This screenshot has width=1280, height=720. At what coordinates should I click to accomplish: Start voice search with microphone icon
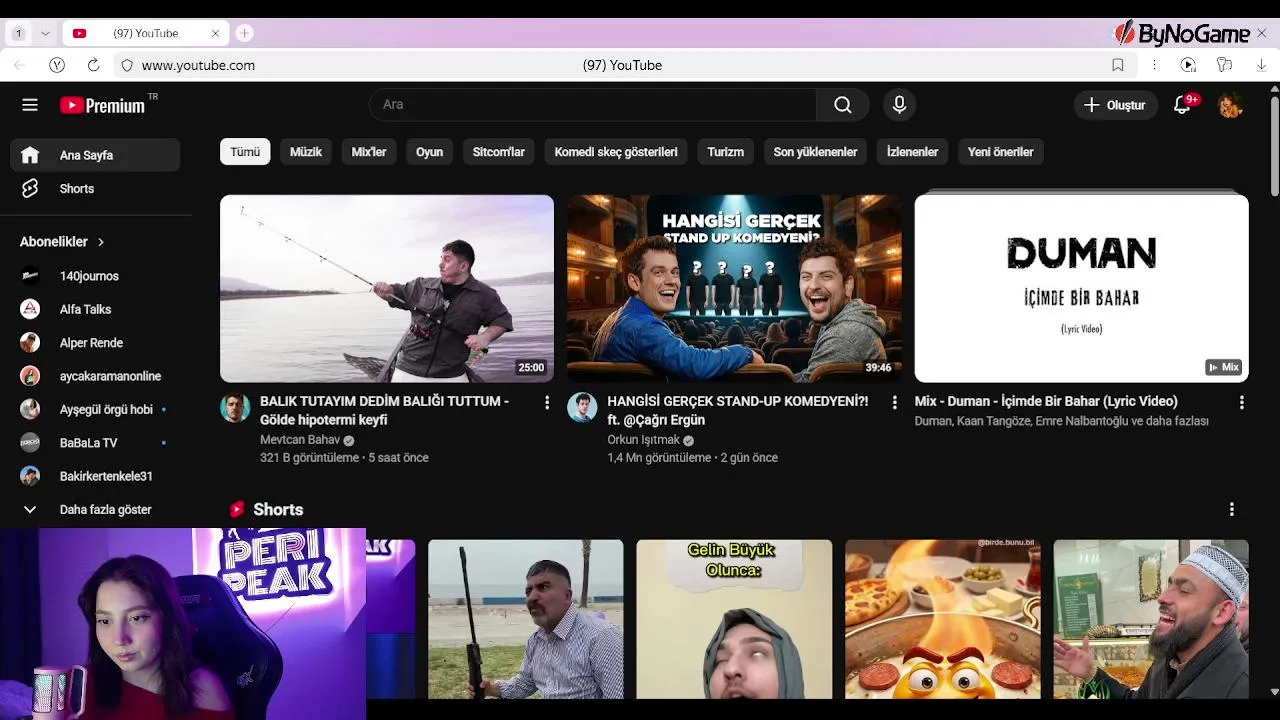(899, 105)
